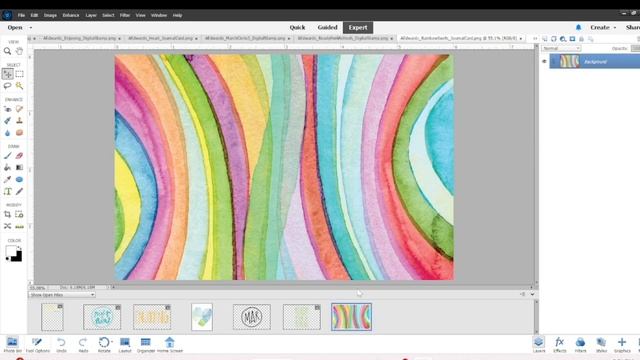Show the Graphics panel
The width and height of the screenshot is (640, 360).
tap(622, 344)
